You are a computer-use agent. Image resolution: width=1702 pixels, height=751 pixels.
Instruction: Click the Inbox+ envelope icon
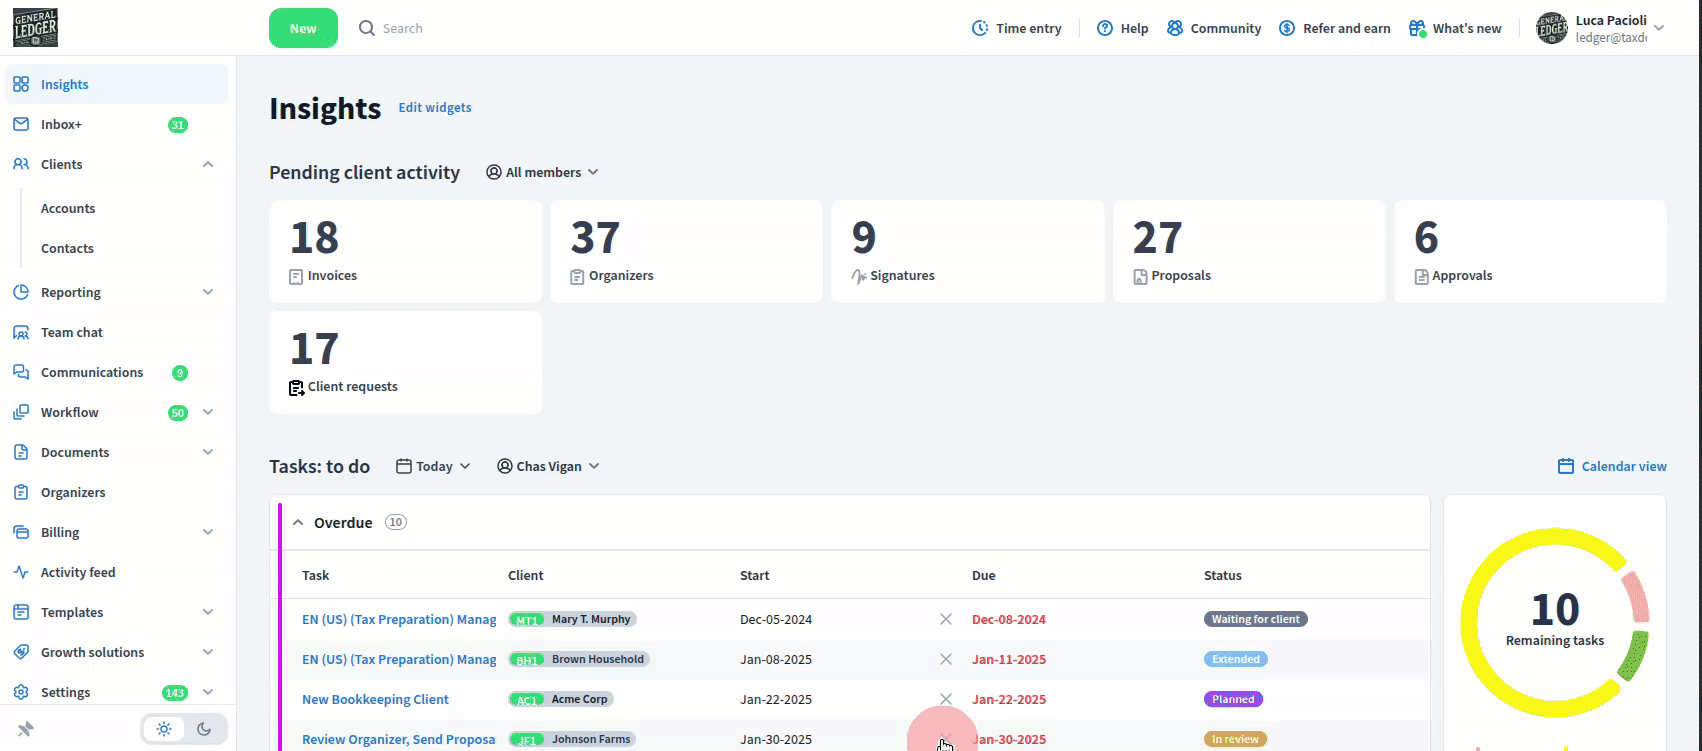[x=21, y=124]
